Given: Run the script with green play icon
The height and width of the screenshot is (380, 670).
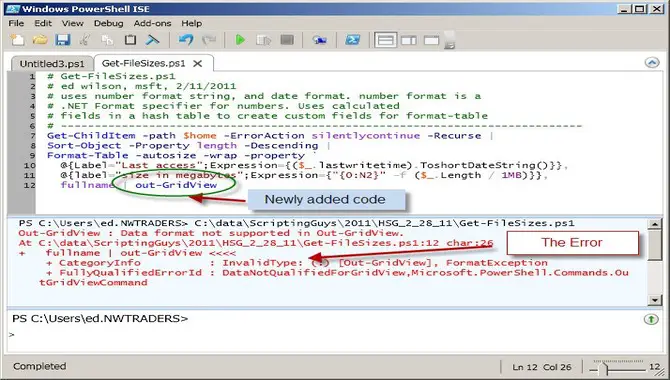Looking at the screenshot, I should 240,40.
